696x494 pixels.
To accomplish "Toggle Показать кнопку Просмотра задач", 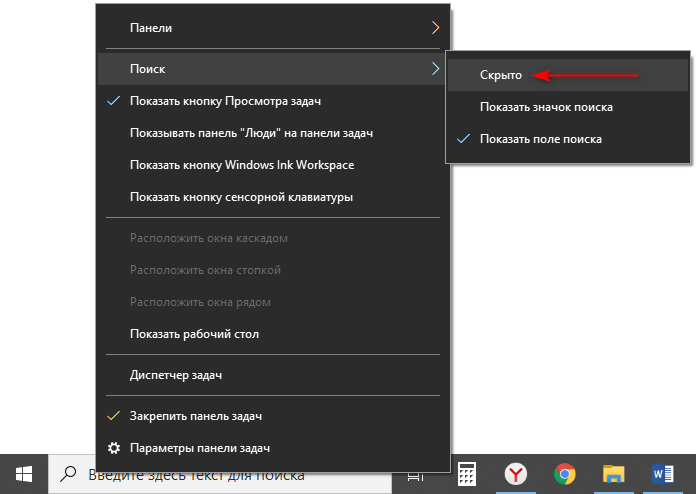I will [x=273, y=101].
